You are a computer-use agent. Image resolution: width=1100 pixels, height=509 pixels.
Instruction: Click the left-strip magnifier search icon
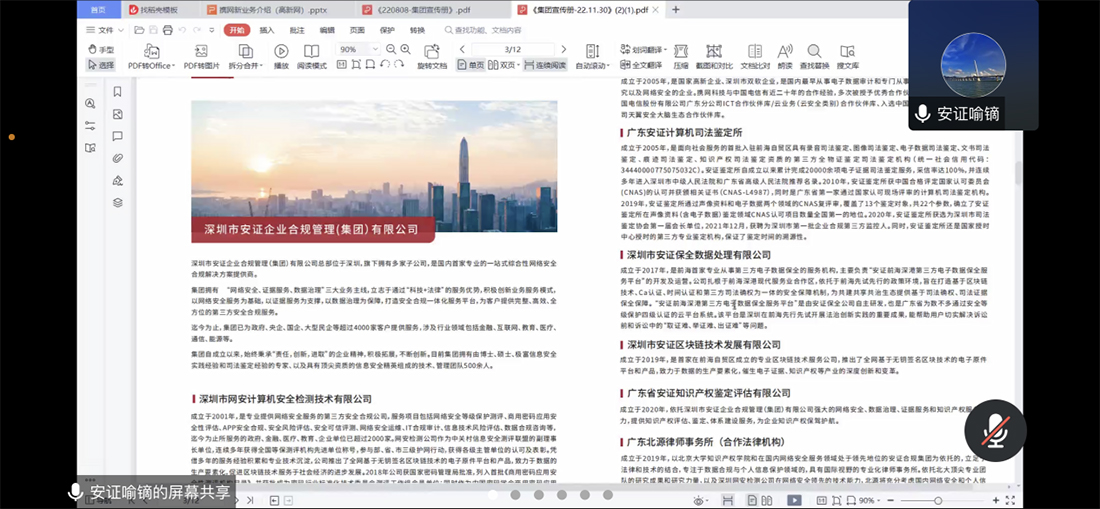pos(90,104)
